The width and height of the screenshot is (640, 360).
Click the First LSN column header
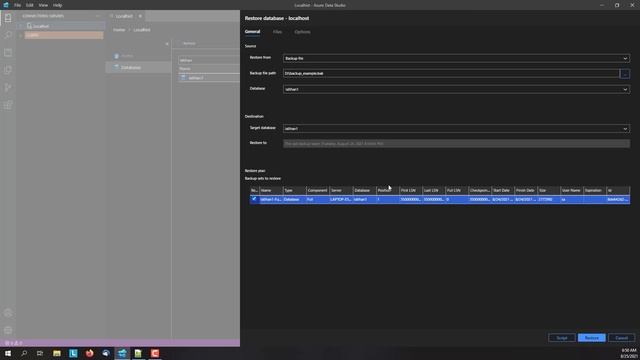pos(411,190)
